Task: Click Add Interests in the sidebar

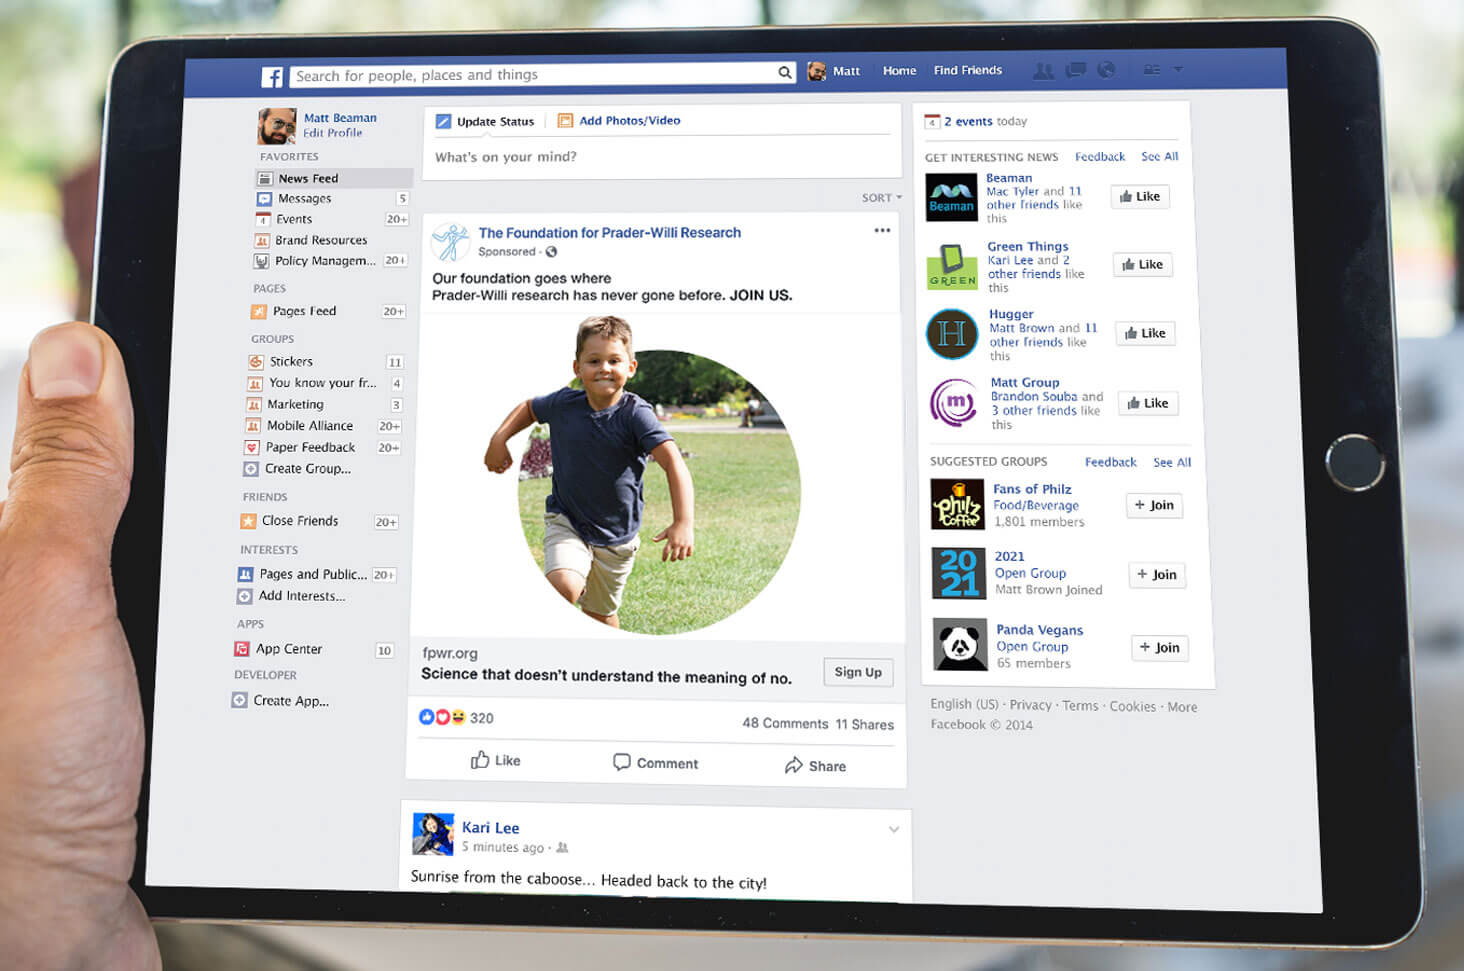Action: point(302,596)
